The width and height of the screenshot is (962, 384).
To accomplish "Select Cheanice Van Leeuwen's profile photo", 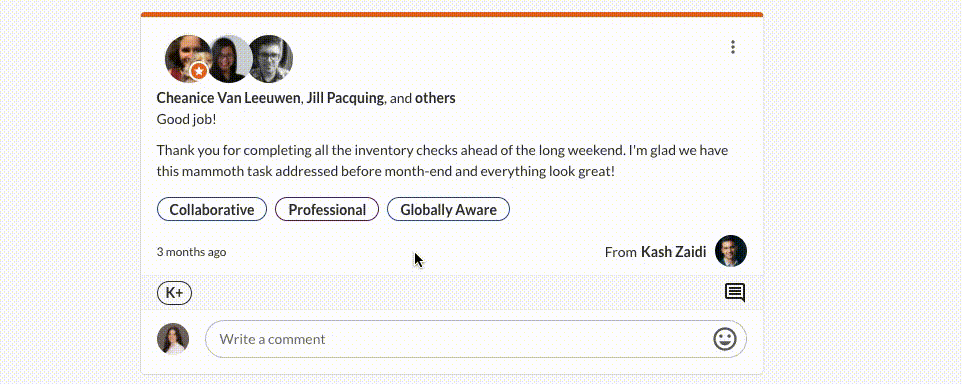I will (x=188, y=59).
